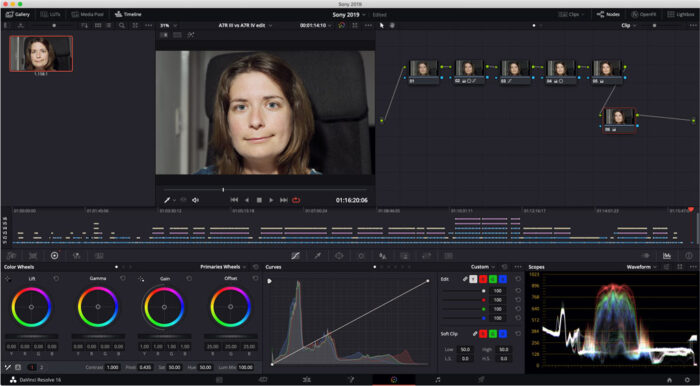Open the RGB Mixer palette
This screenshot has width=700, height=386.
click(x=76, y=256)
